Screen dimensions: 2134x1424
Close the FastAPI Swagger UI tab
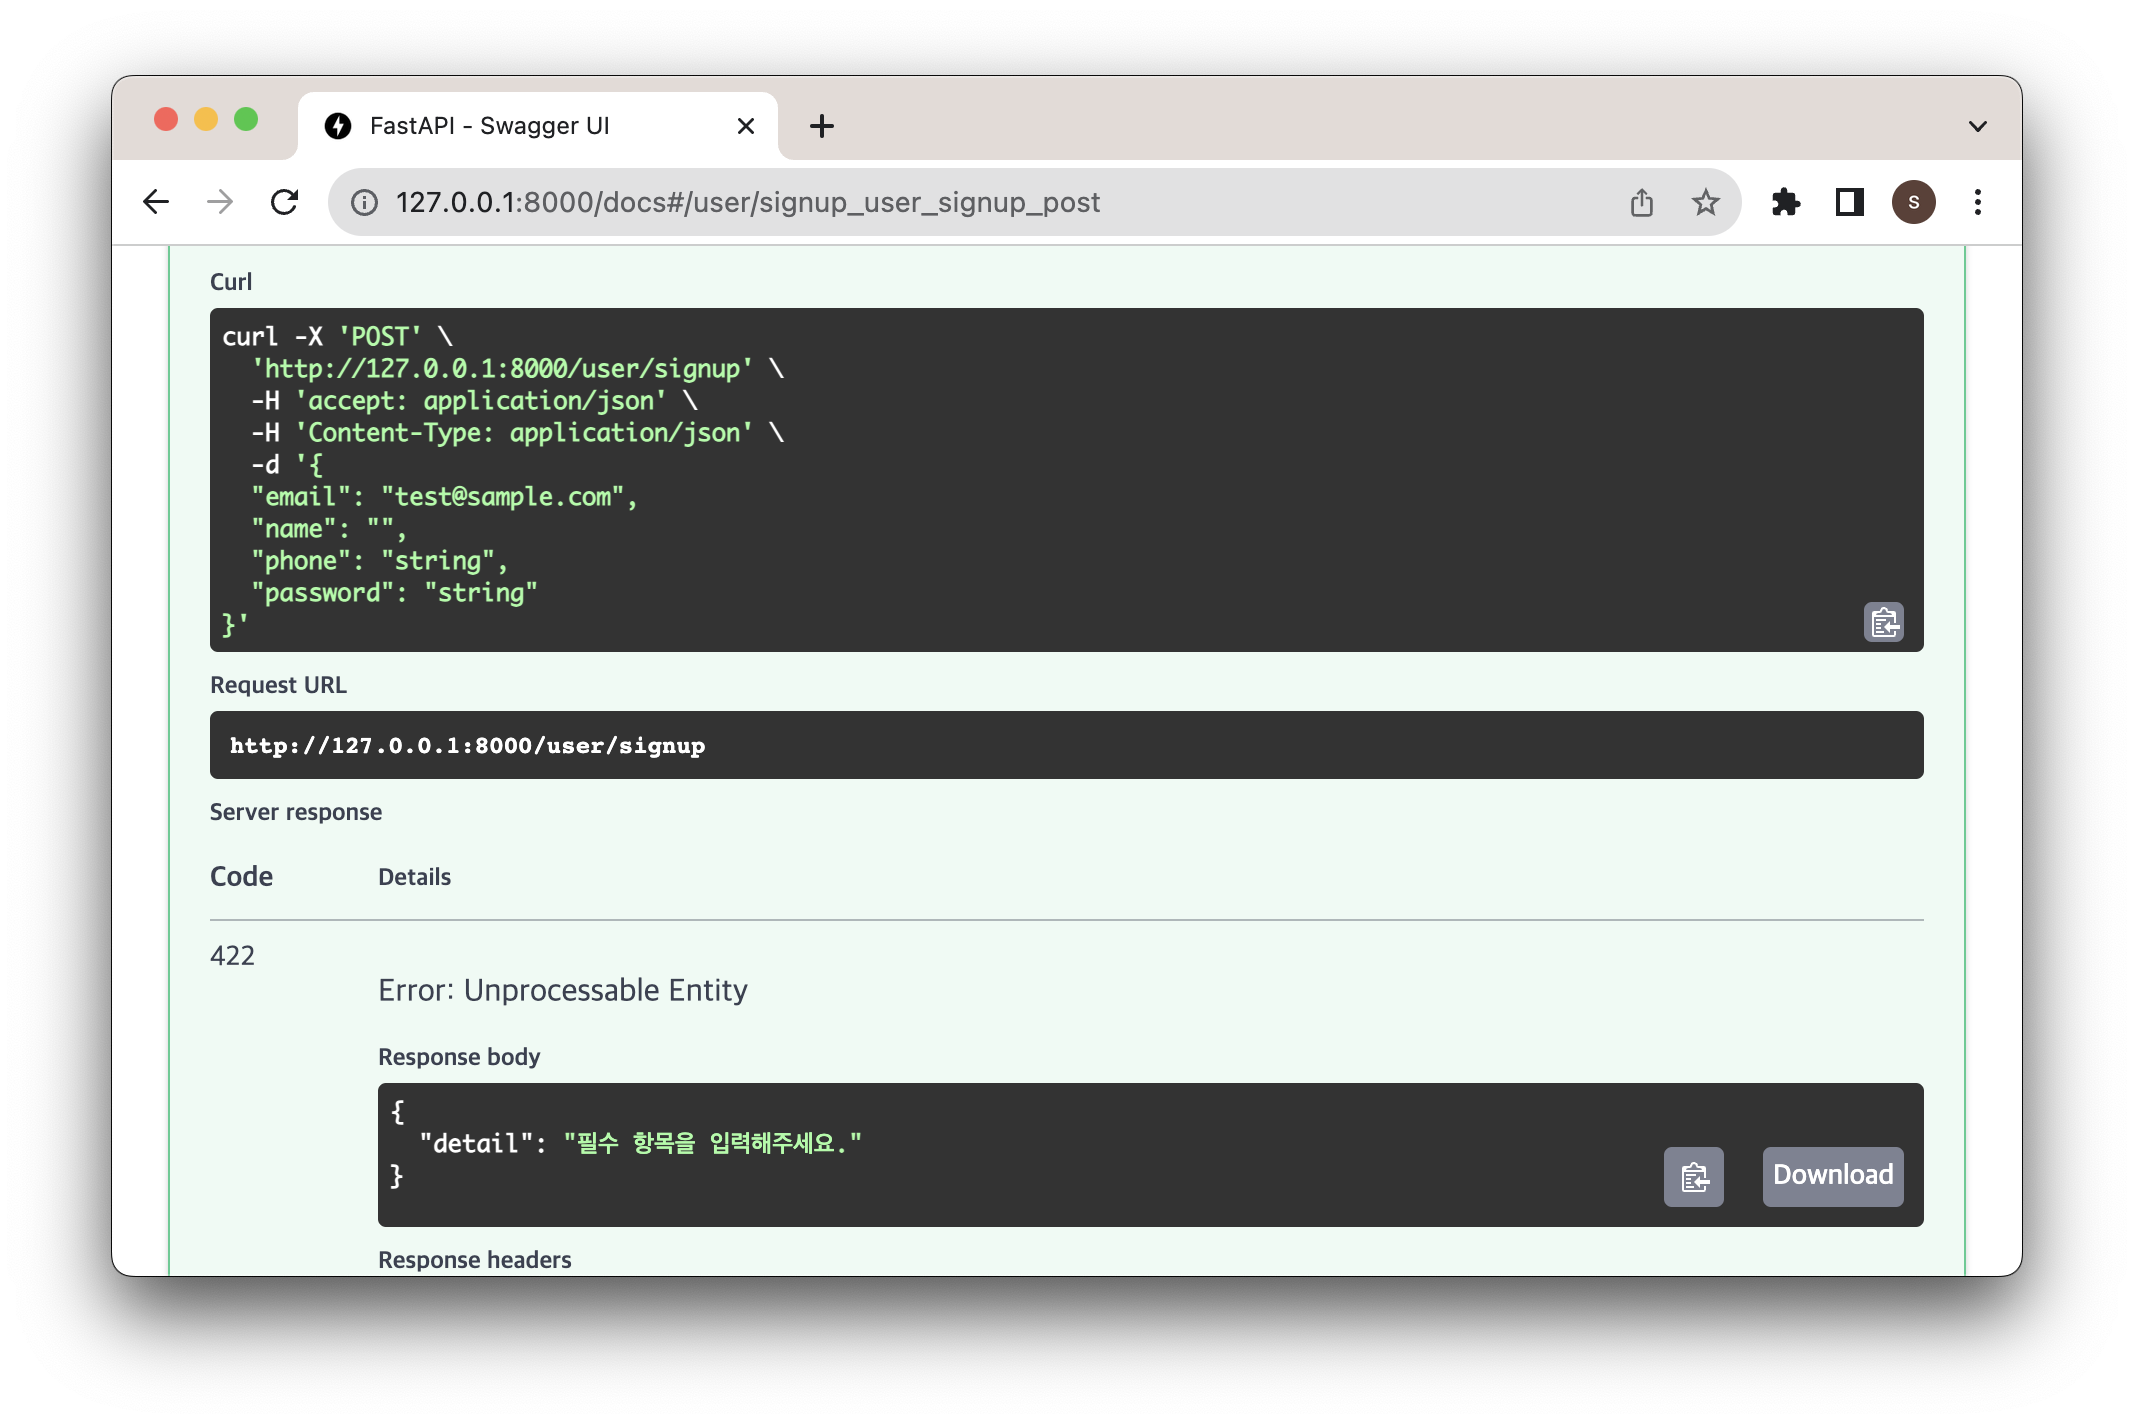745,127
